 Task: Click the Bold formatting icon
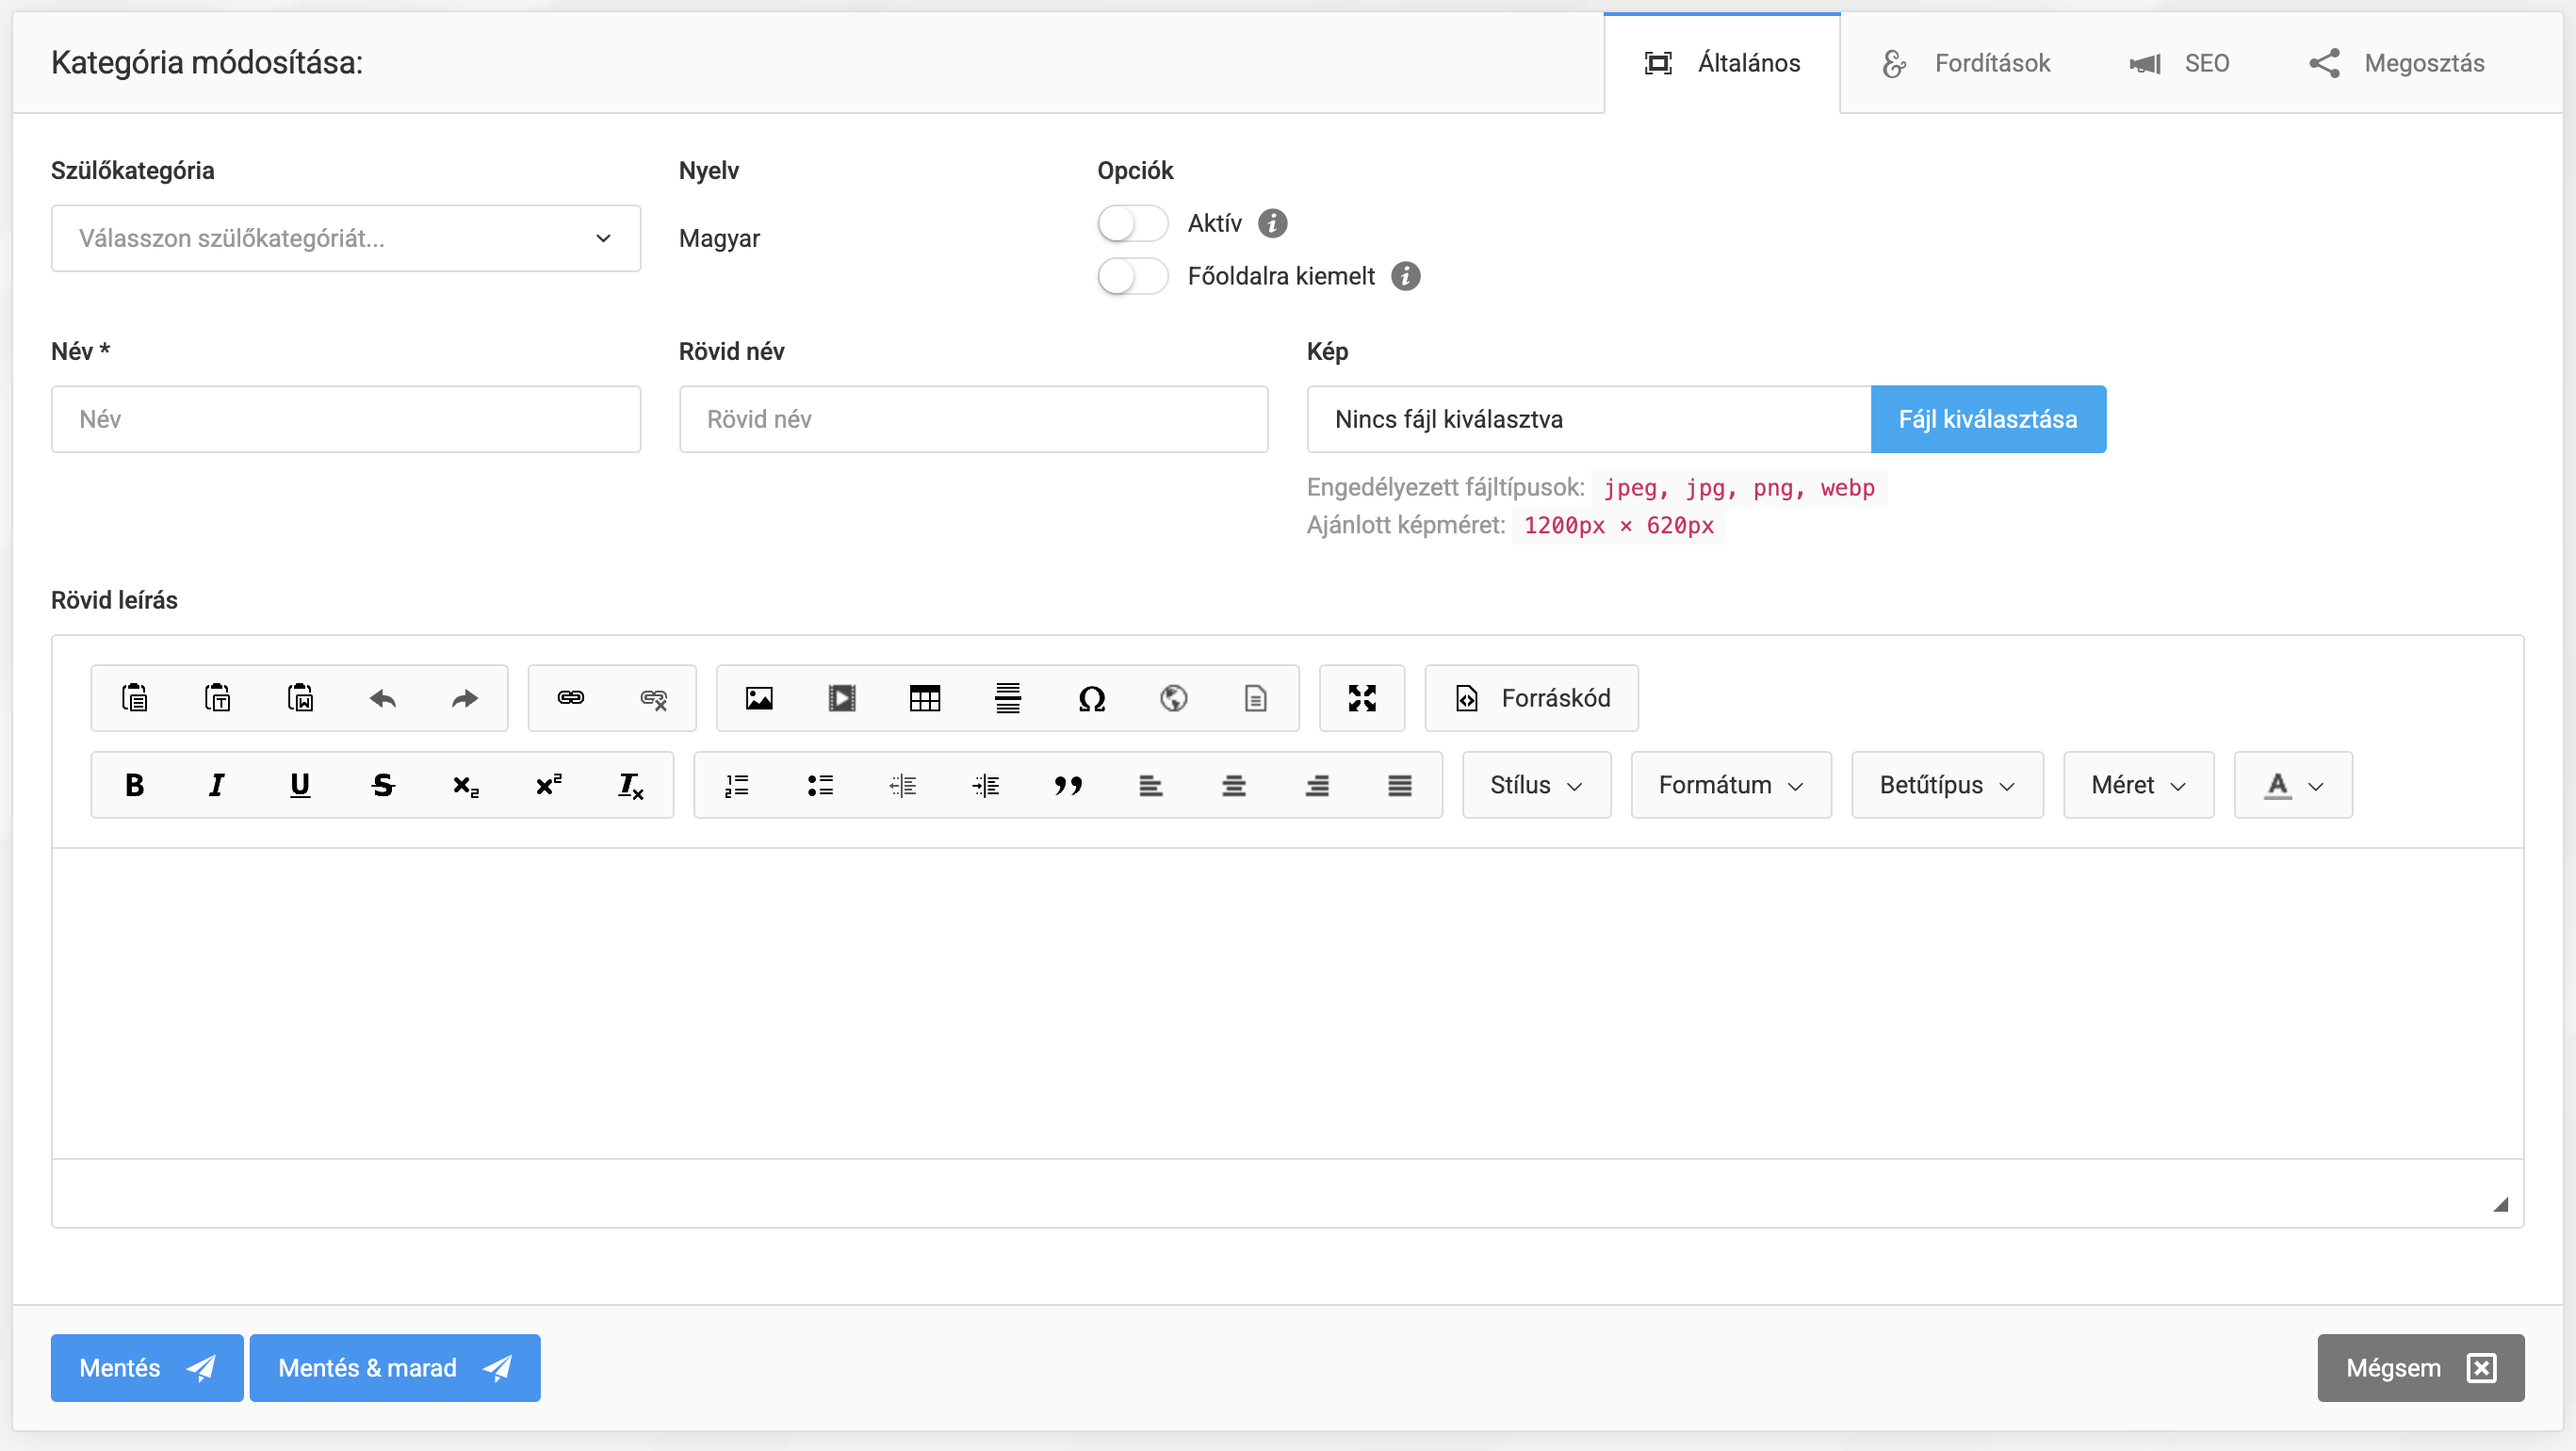click(134, 785)
